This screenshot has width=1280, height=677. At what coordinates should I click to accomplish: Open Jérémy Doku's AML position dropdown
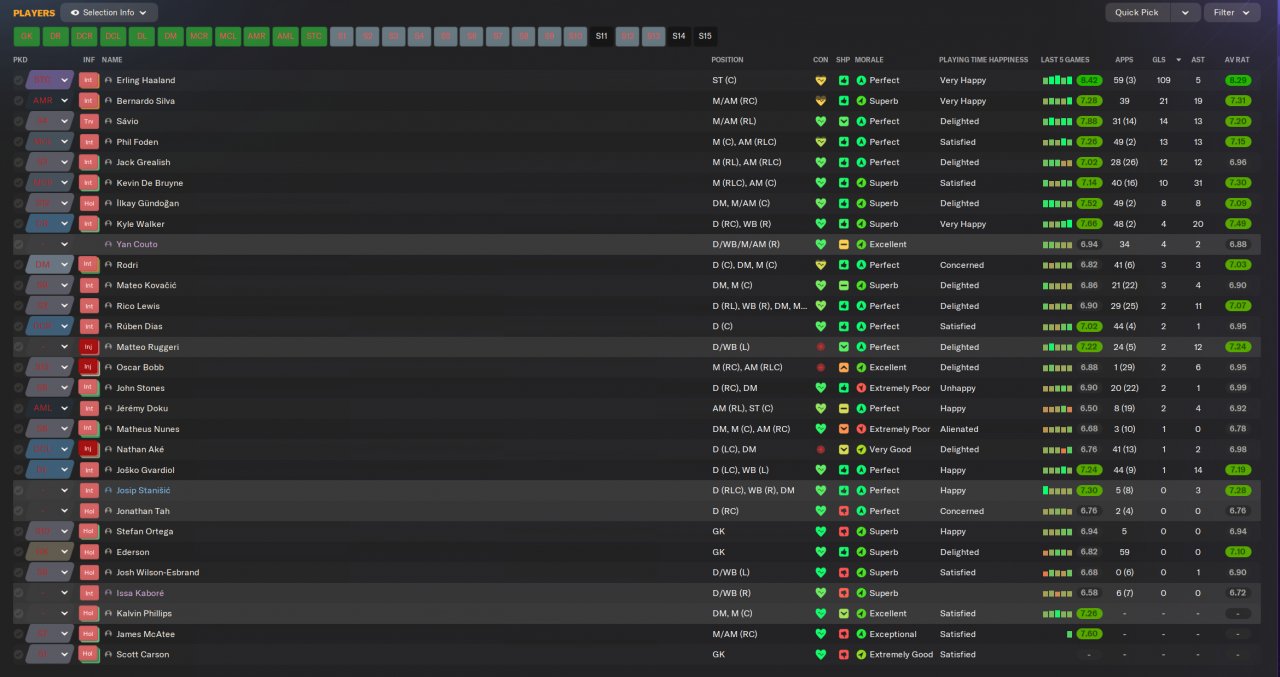tap(50, 408)
